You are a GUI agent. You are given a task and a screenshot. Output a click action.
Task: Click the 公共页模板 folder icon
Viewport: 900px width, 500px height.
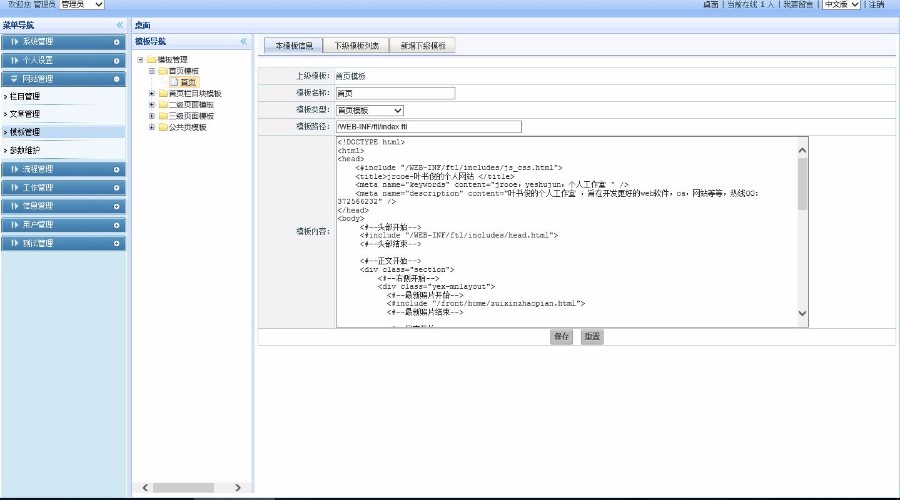163,127
